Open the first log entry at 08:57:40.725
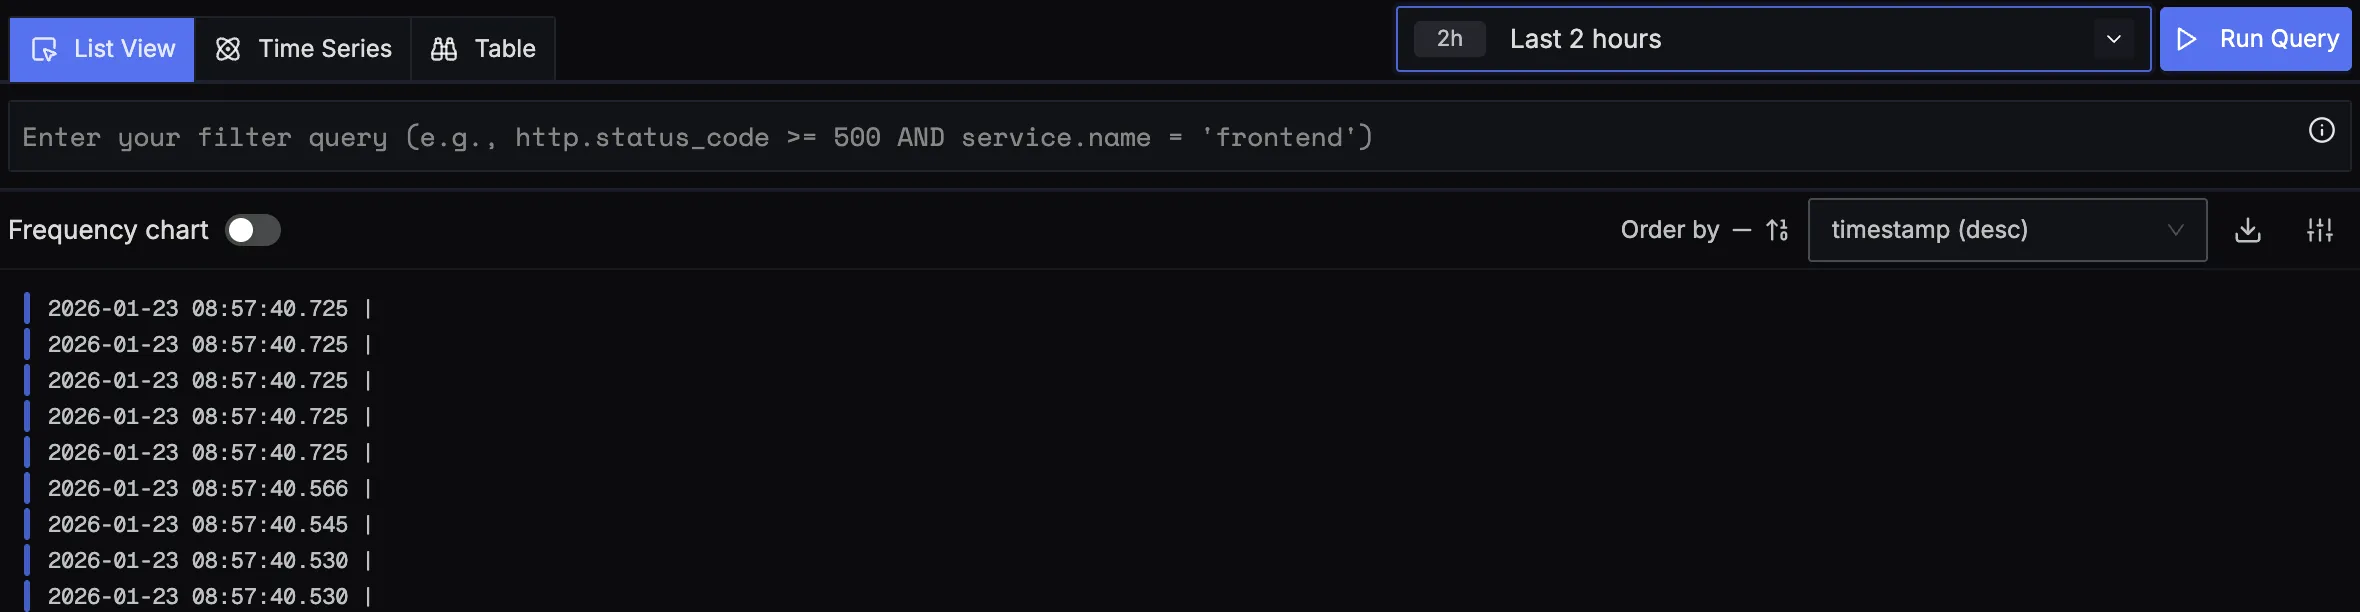Viewport: 2360px width, 612px height. coord(198,309)
